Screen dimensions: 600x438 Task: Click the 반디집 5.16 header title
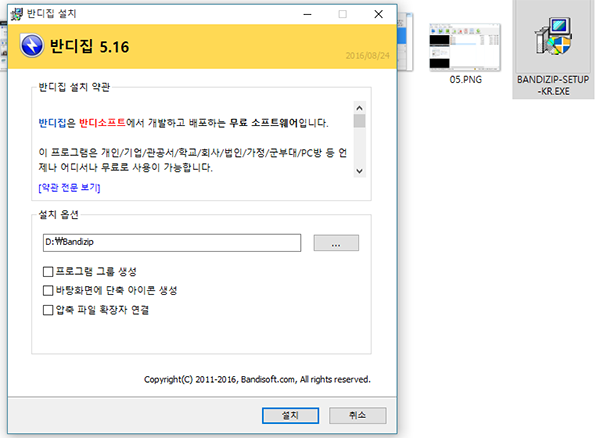pos(90,47)
